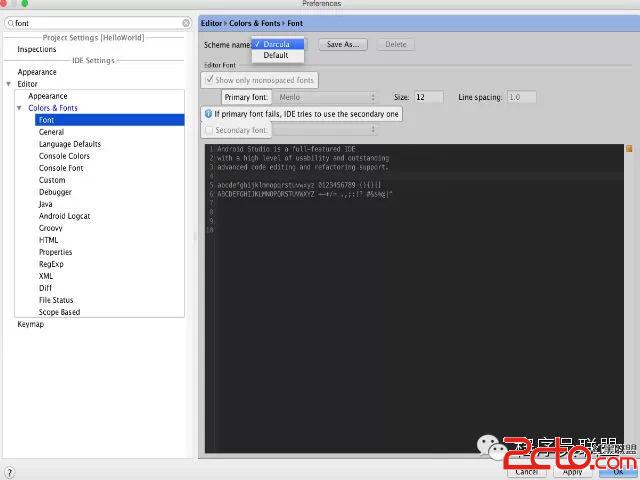Image resolution: width=640 pixels, height=480 pixels.
Task: Open Appearance under Editor
Action: (x=48, y=96)
